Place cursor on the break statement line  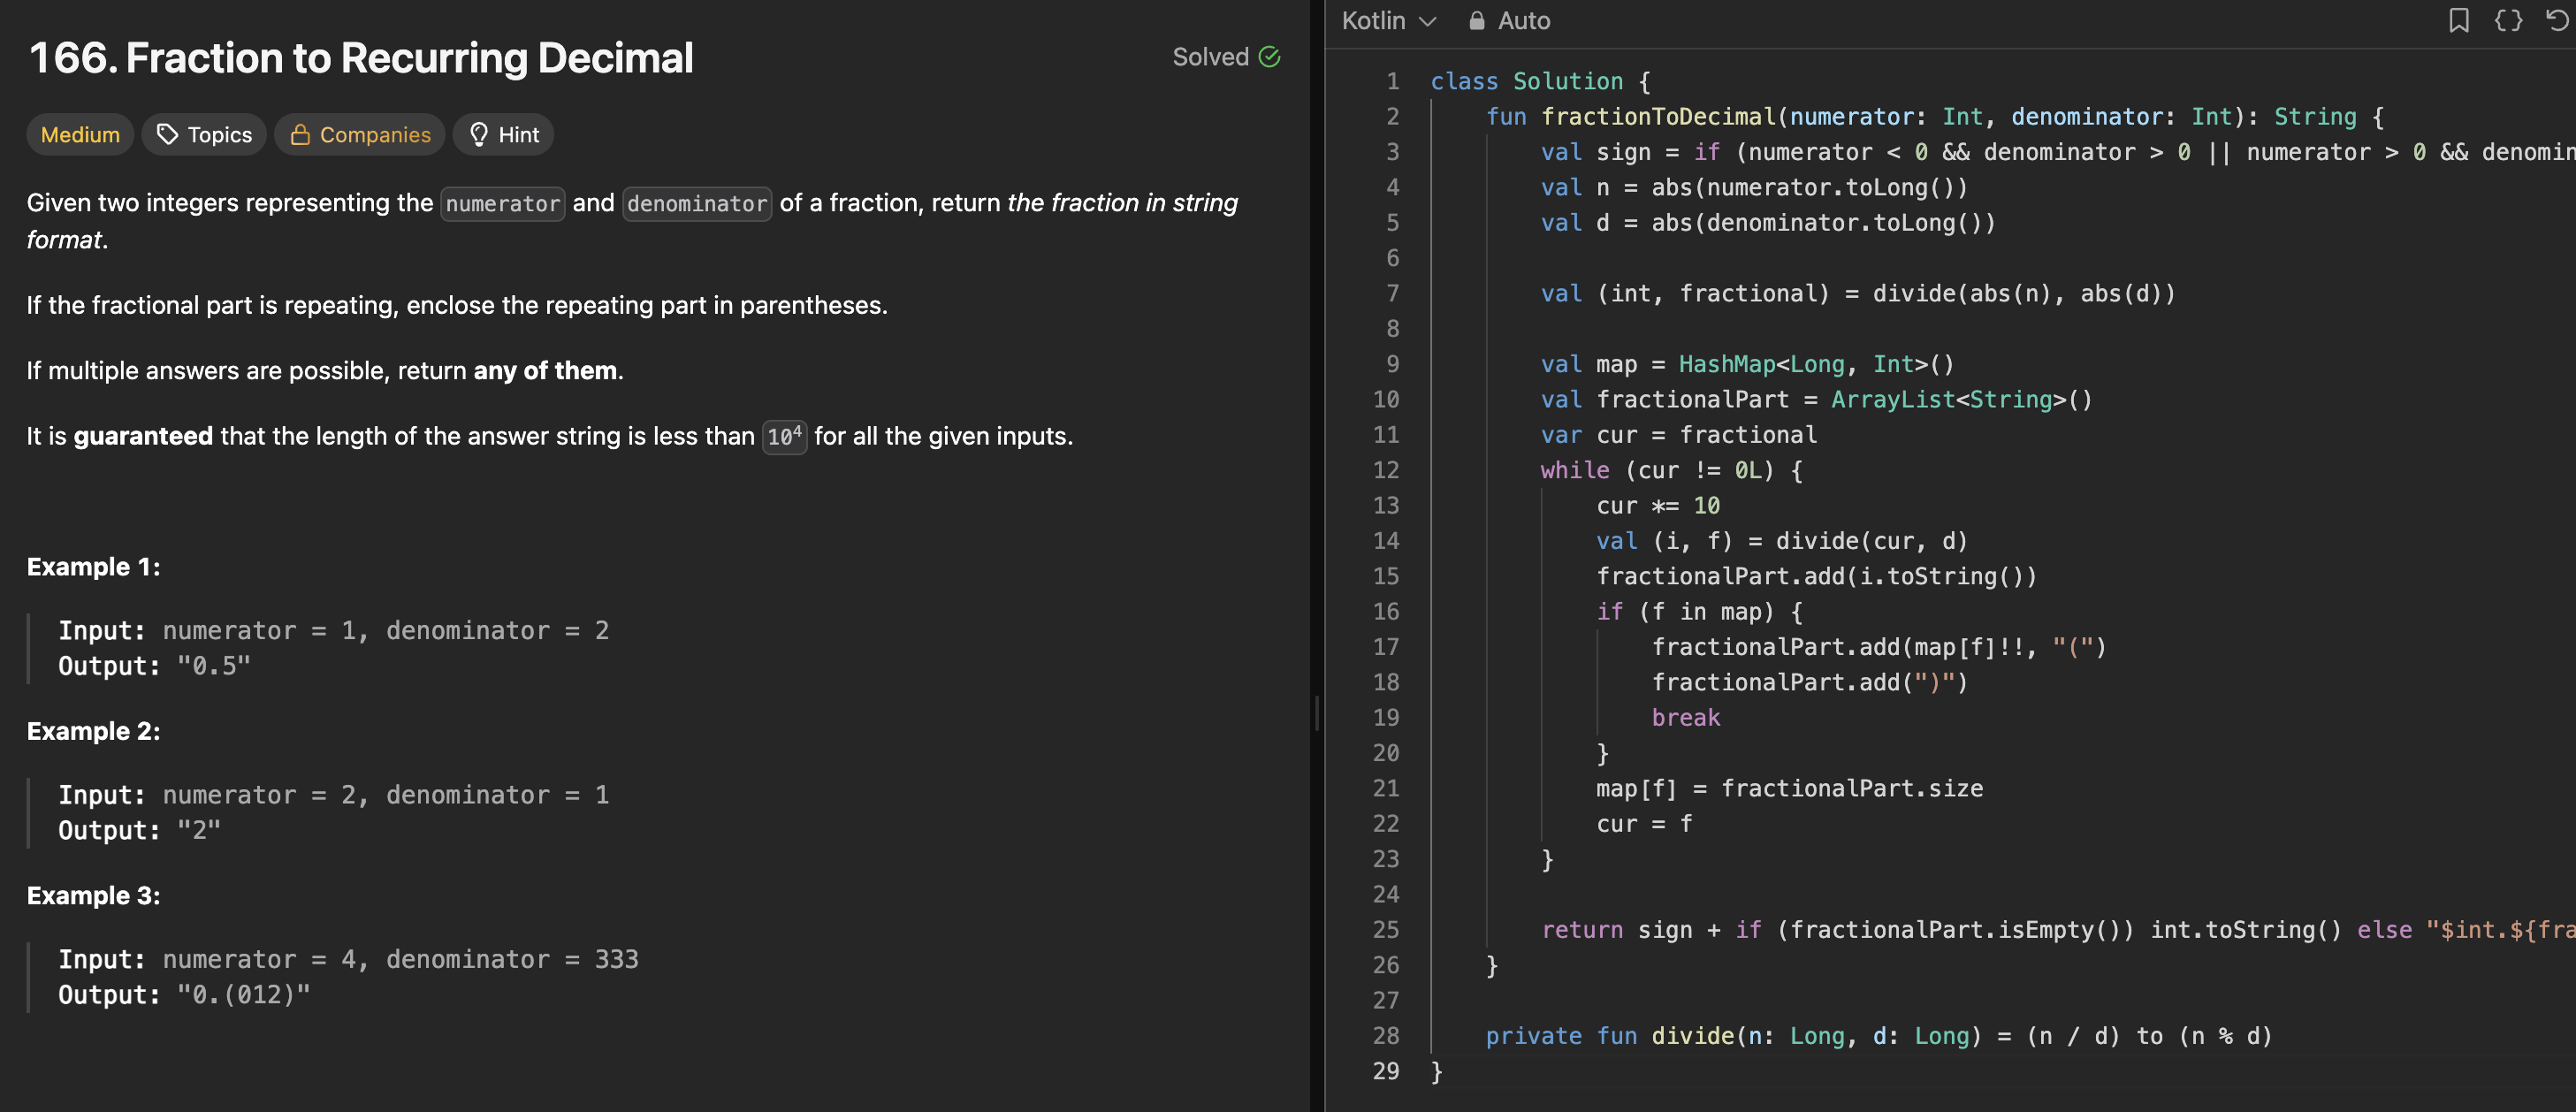coord(1685,717)
